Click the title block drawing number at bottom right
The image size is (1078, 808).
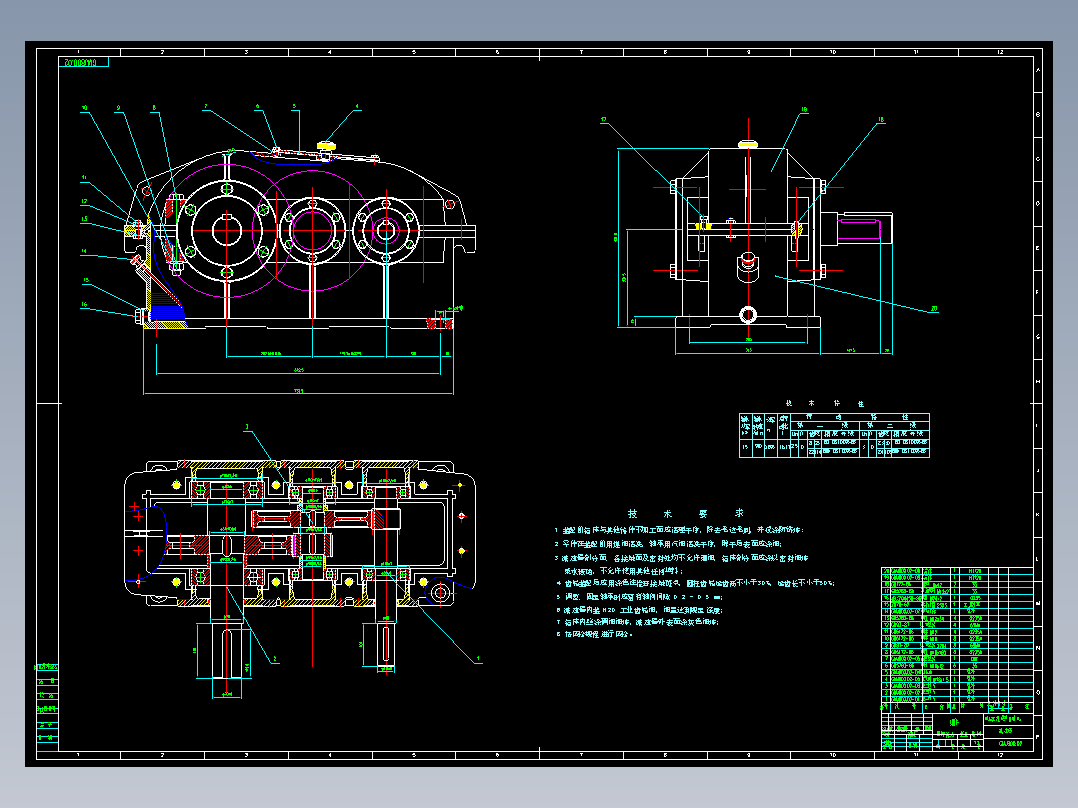1010,743
